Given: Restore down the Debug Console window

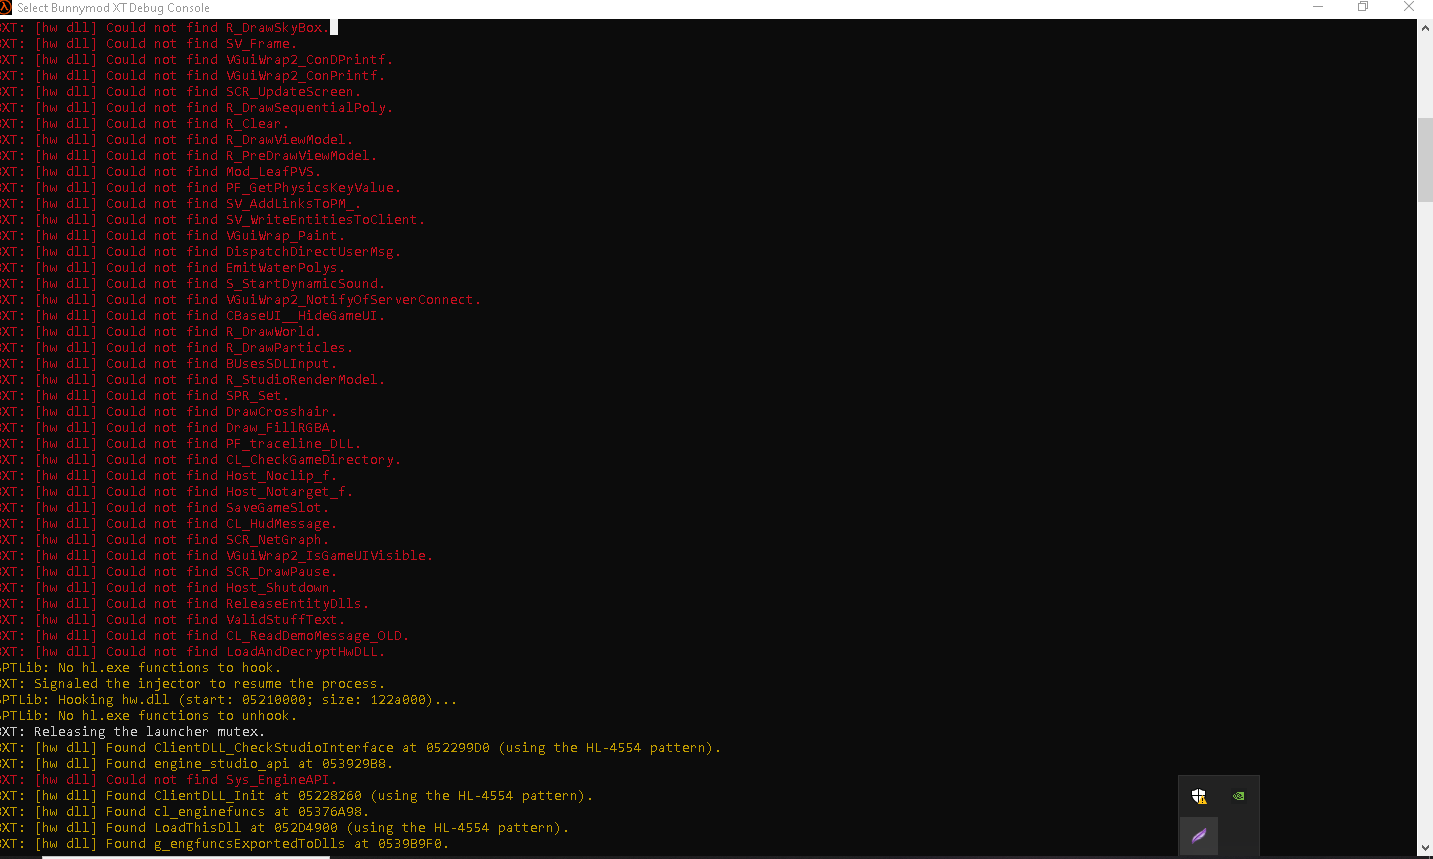Looking at the screenshot, I should [x=1363, y=7].
